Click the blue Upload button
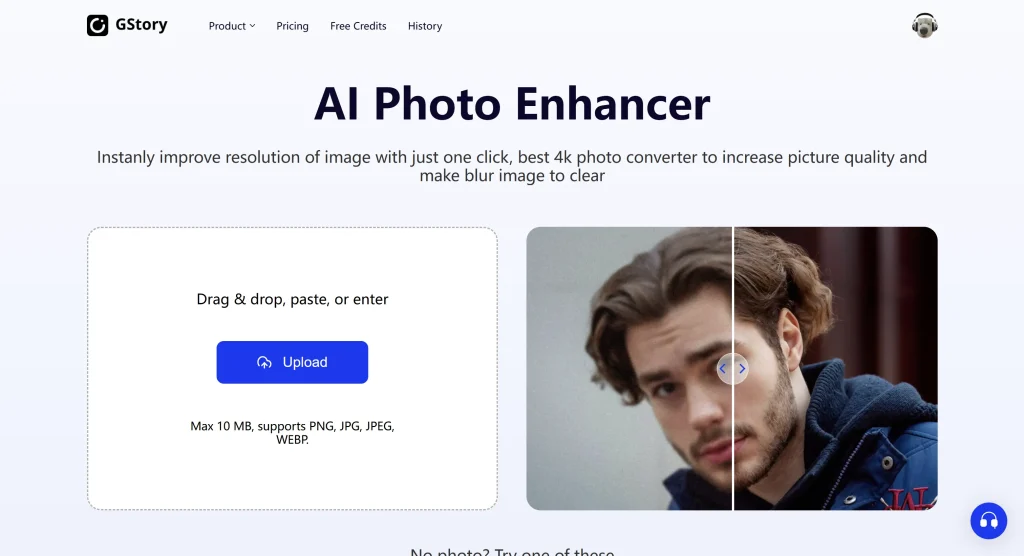 coord(292,362)
